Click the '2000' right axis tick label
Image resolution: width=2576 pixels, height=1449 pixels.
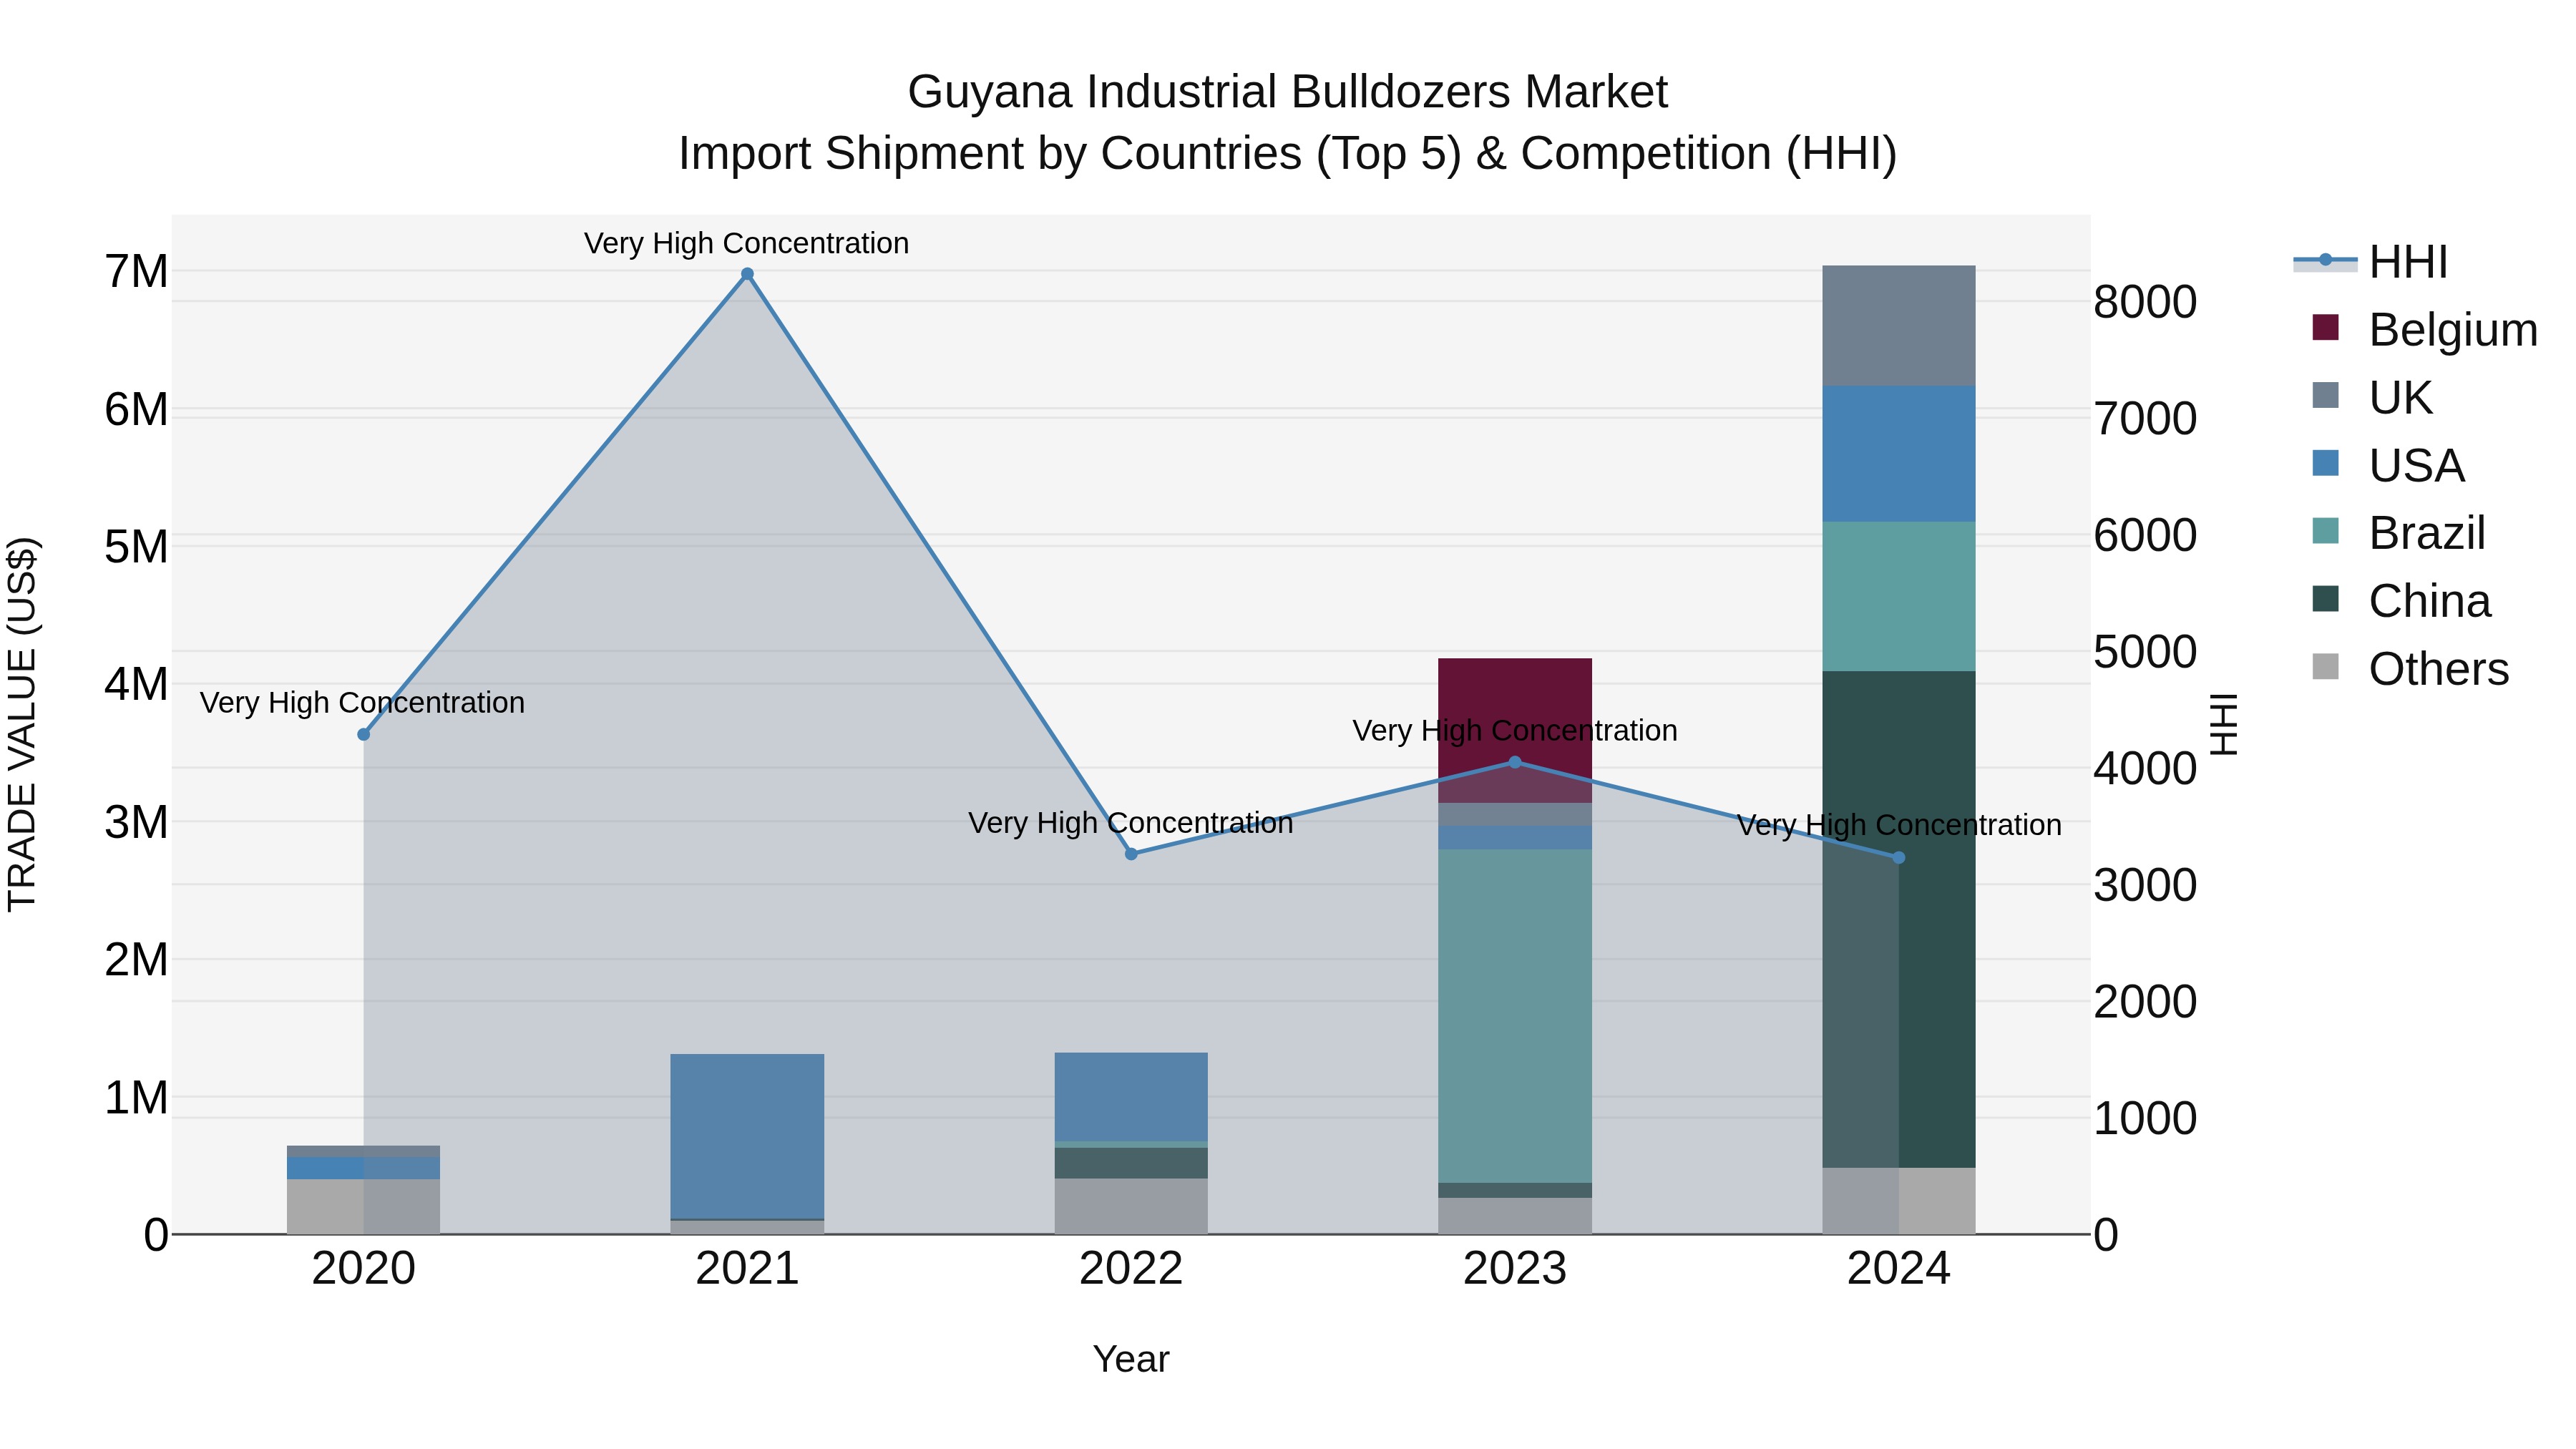(x=2145, y=1001)
